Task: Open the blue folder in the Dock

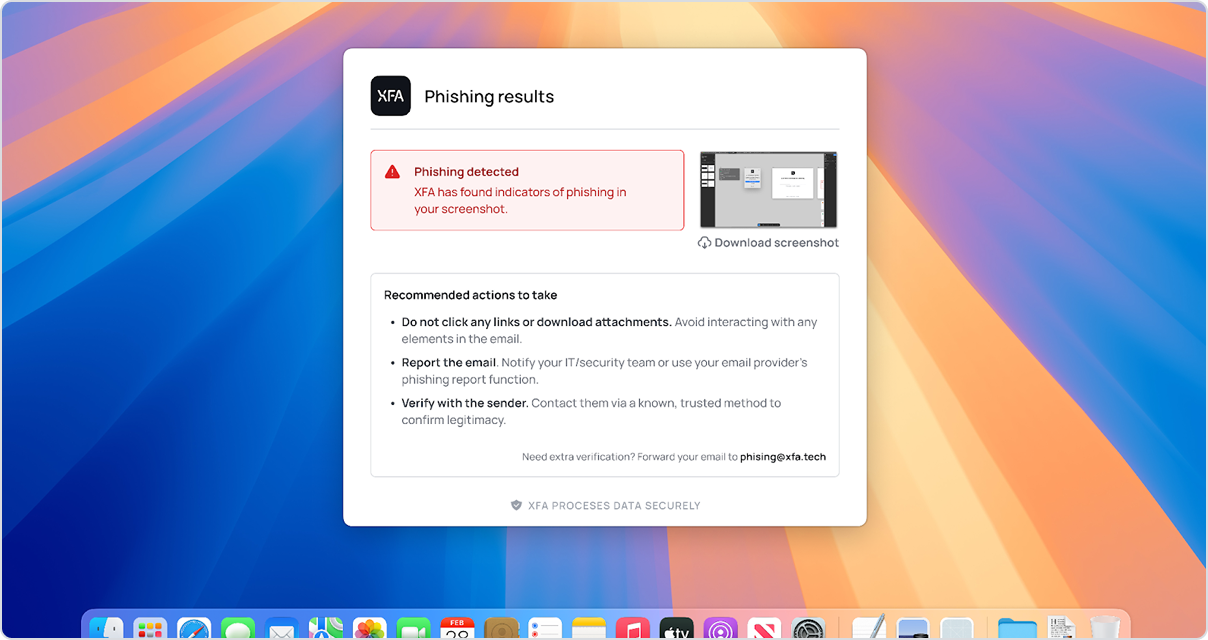Action: click(x=1018, y=629)
